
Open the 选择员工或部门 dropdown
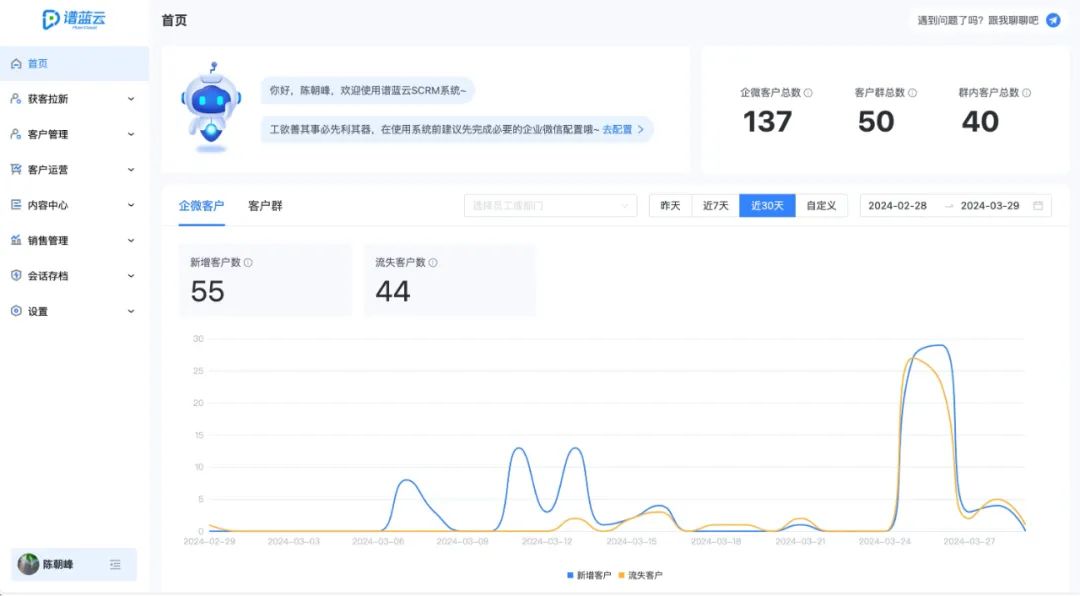[550, 205]
